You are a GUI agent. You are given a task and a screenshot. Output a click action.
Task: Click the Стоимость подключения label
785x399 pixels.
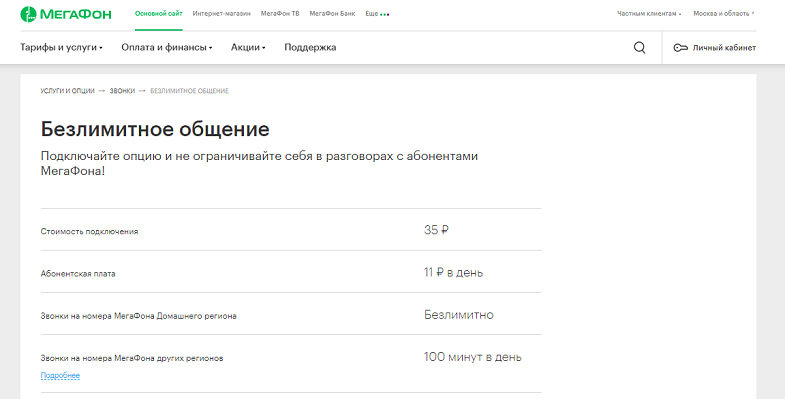[x=89, y=232]
